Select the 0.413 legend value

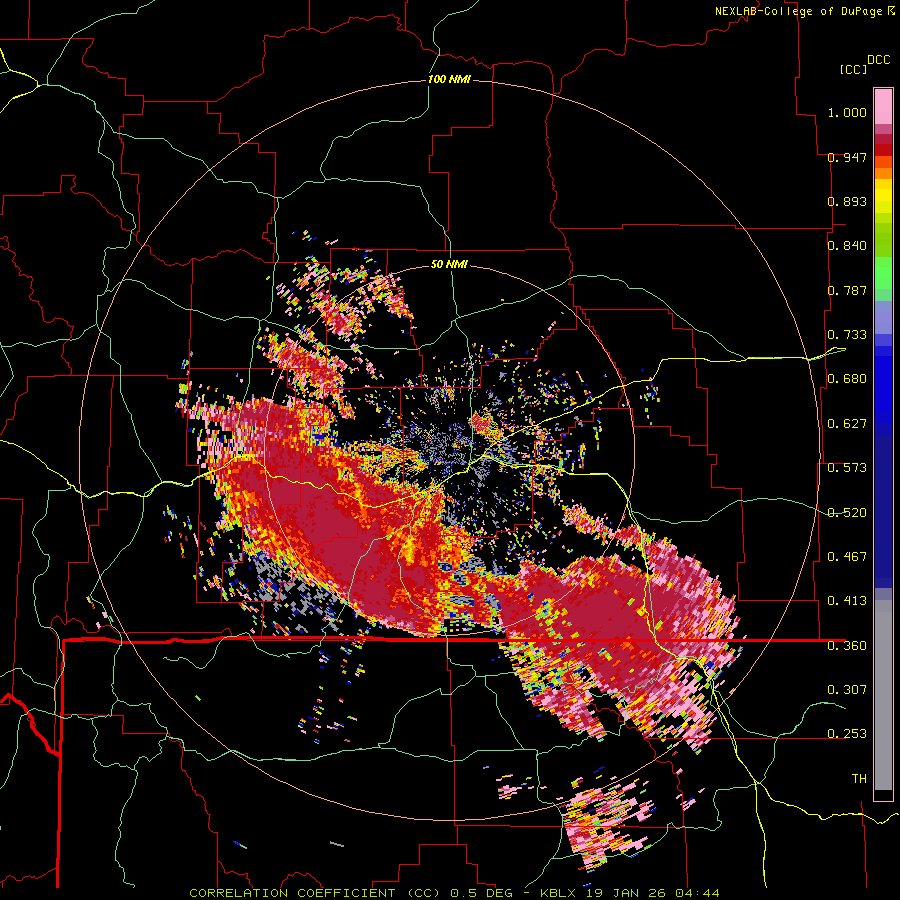pos(847,601)
